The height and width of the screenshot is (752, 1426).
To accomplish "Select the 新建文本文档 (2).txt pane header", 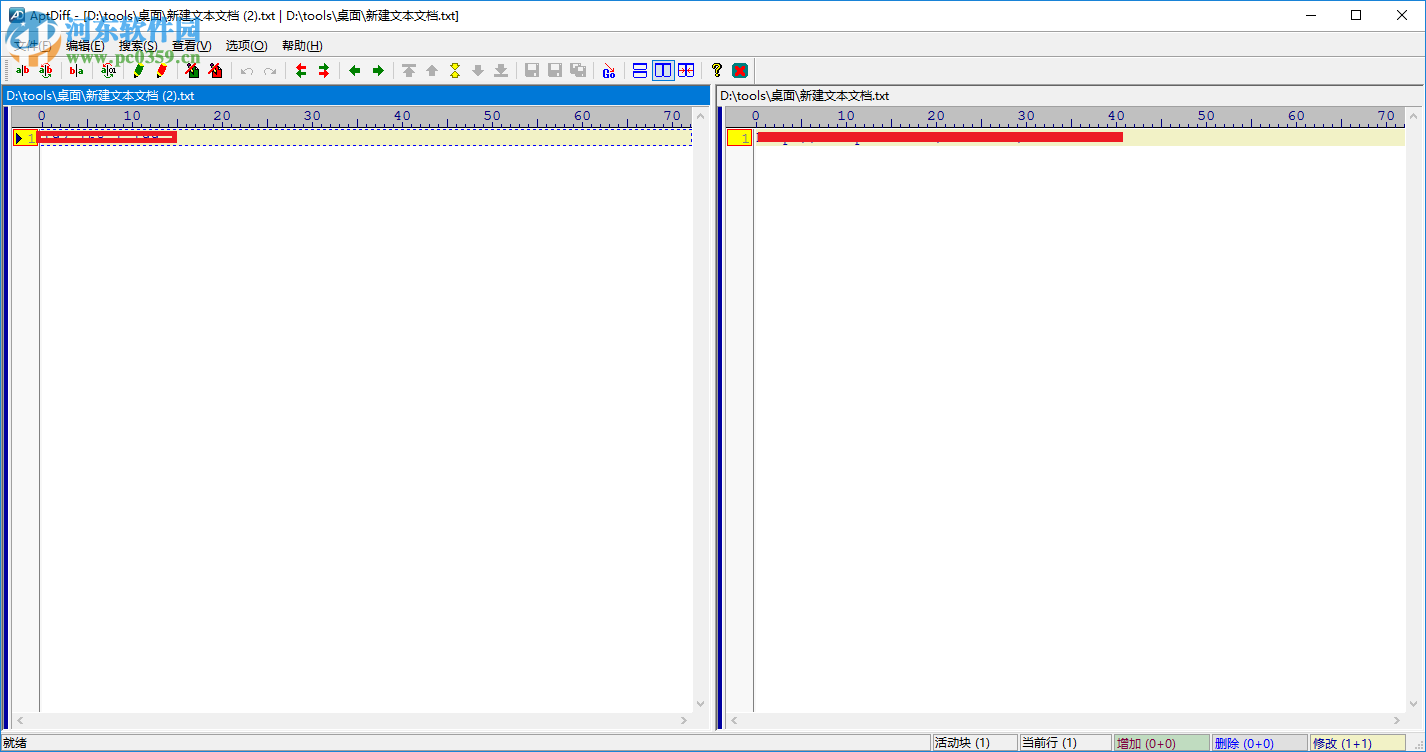I will 356,96.
